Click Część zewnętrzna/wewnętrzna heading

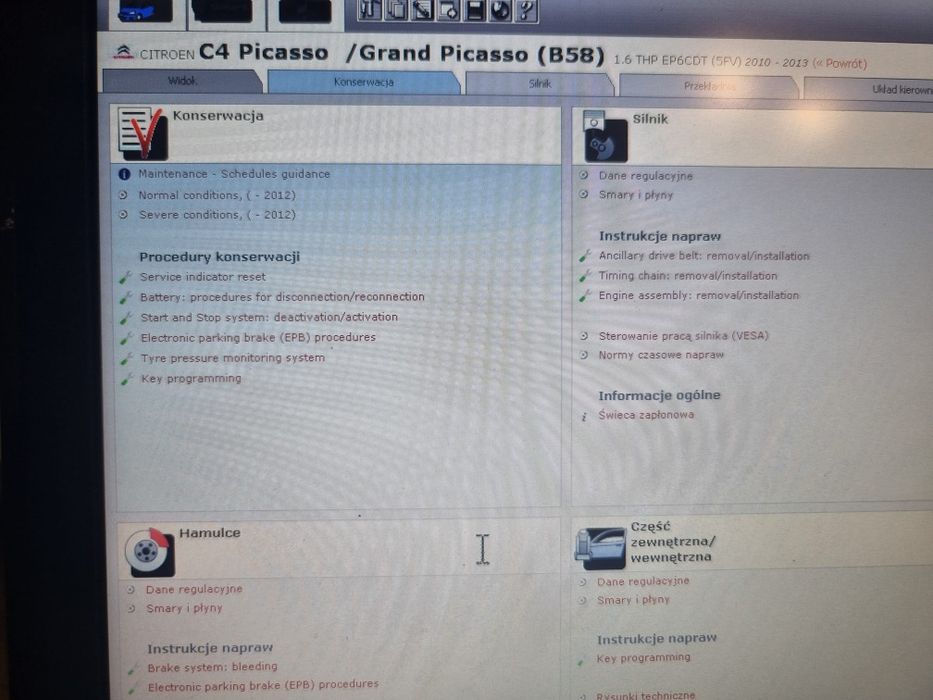(x=672, y=542)
